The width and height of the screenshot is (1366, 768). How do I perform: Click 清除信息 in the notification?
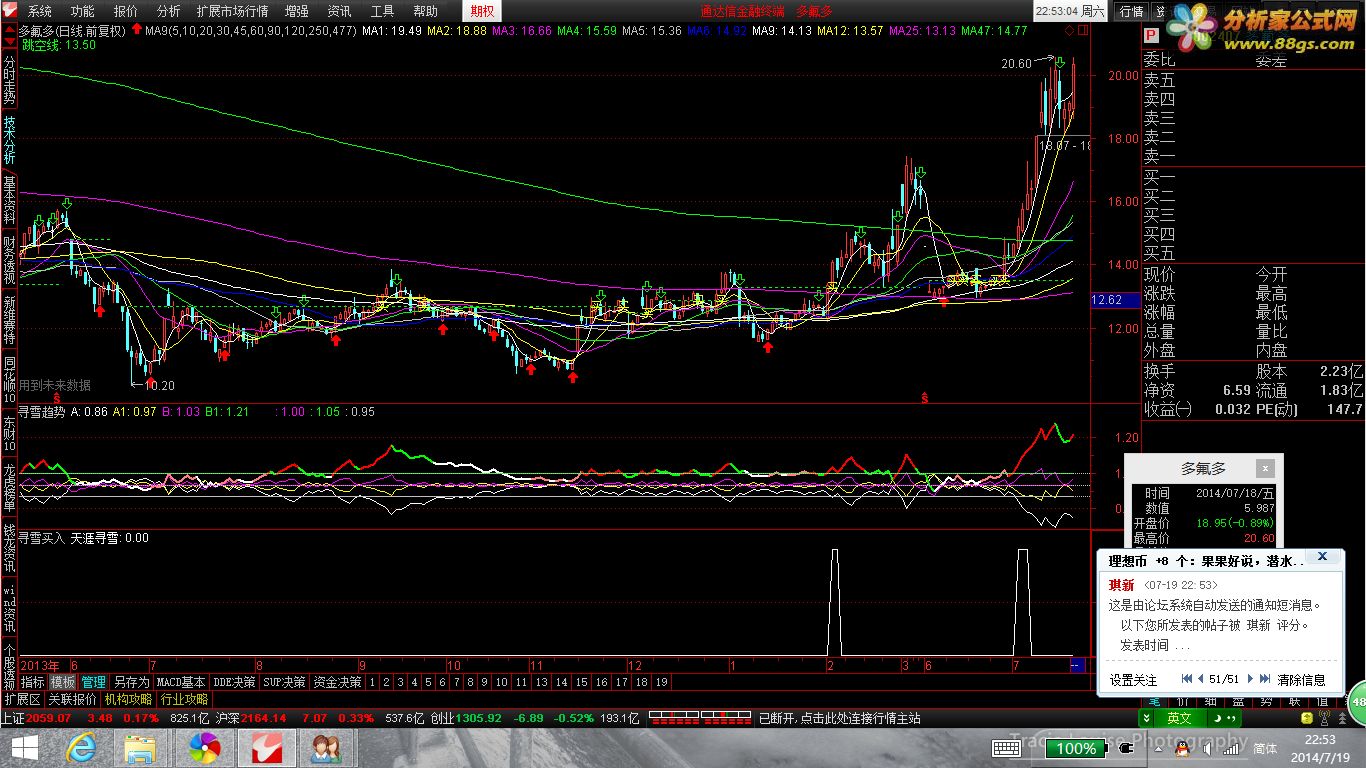(1301, 679)
